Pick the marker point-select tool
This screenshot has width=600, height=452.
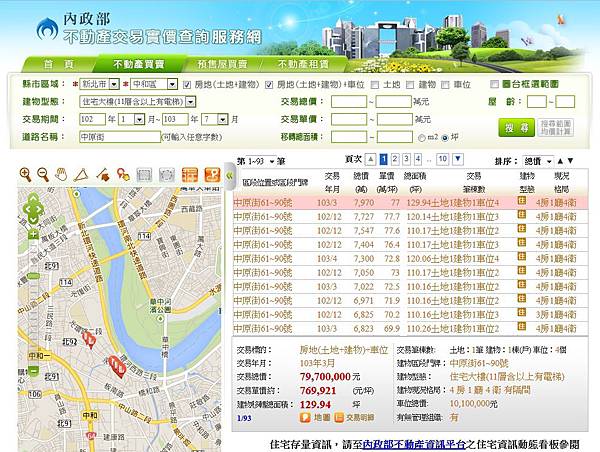[x=123, y=175]
